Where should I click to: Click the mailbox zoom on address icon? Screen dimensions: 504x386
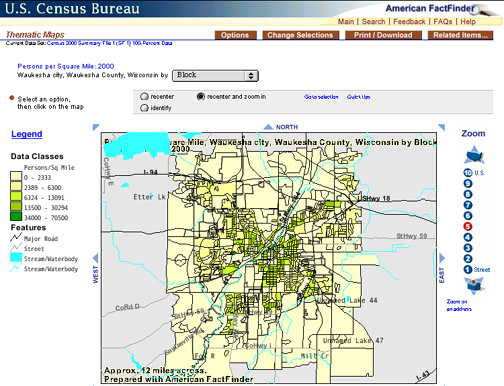(x=474, y=286)
